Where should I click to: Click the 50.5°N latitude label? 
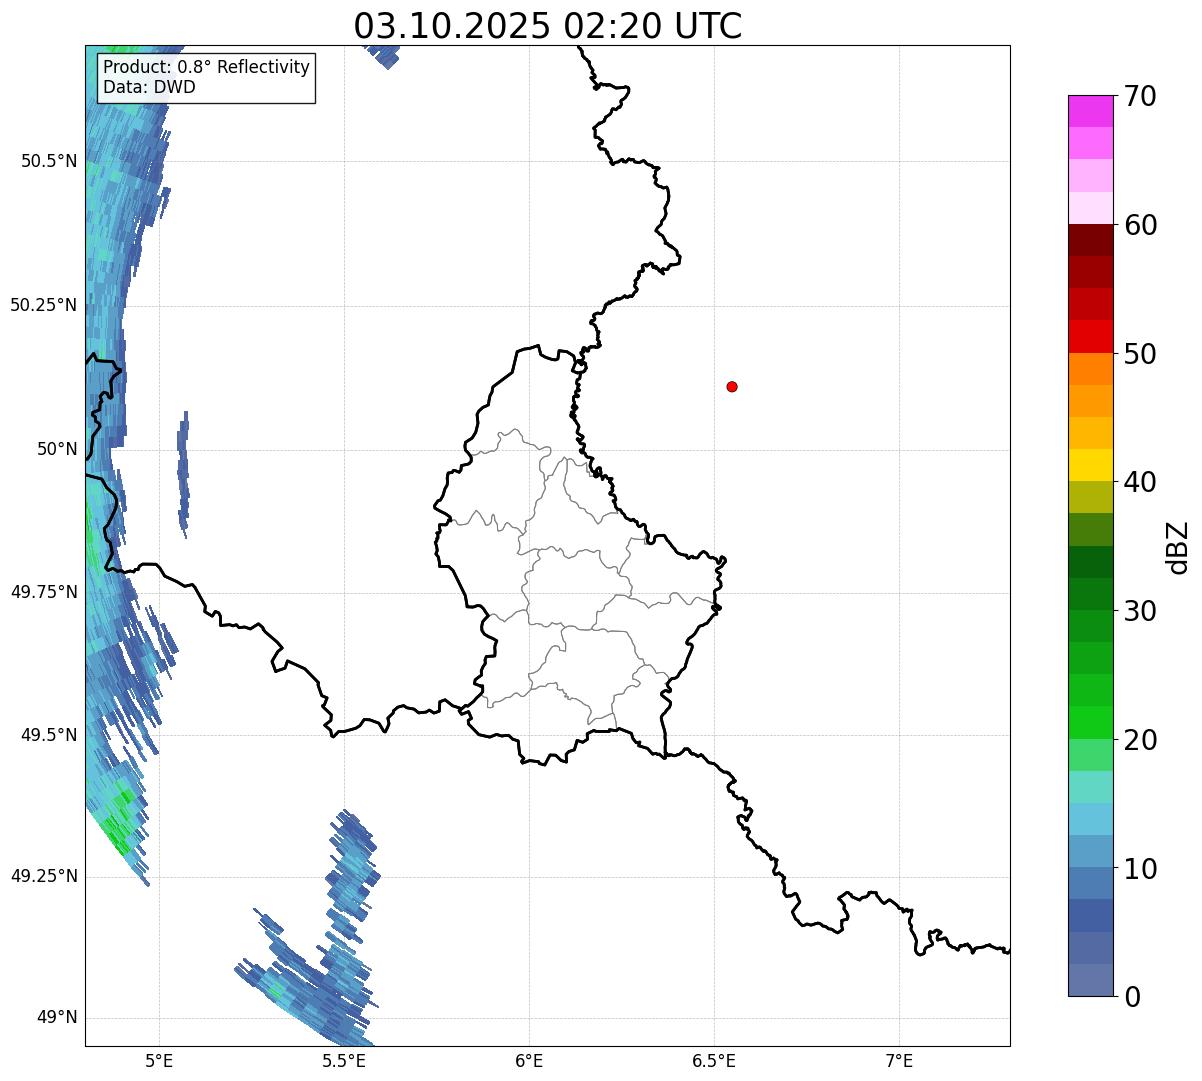coord(49,161)
